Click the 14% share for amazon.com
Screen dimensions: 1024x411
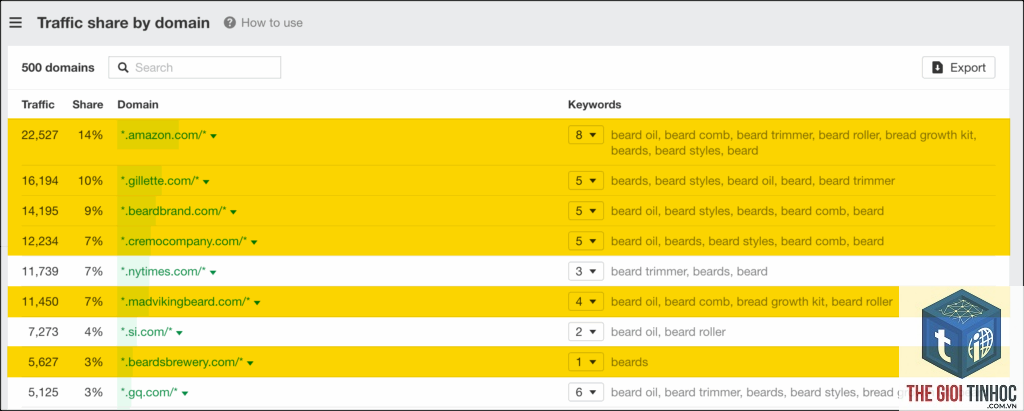point(91,135)
